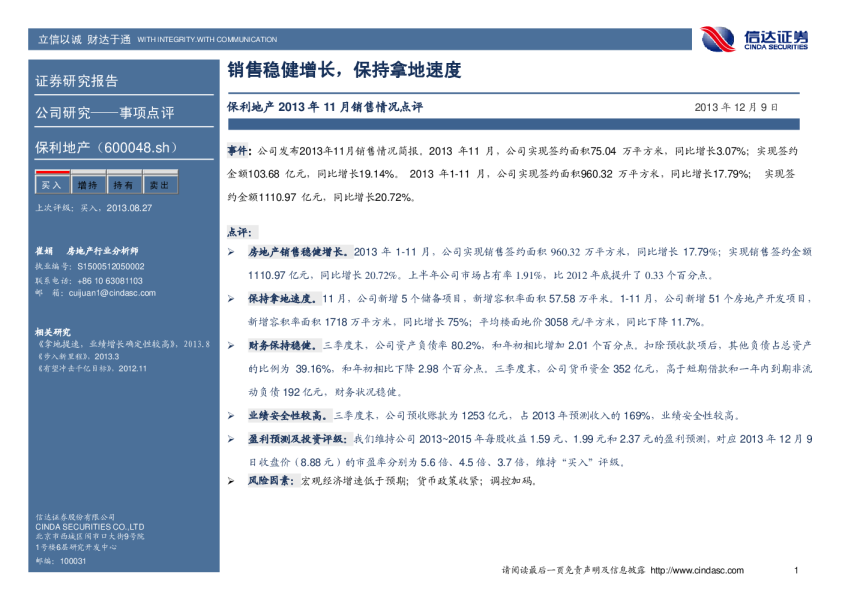Click the arrow bullet beside 保持拿地速度
The height and width of the screenshot is (595, 842).
[232, 299]
